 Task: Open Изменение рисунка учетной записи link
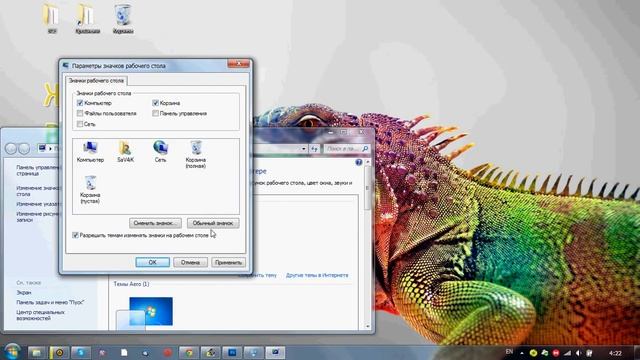point(38,216)
